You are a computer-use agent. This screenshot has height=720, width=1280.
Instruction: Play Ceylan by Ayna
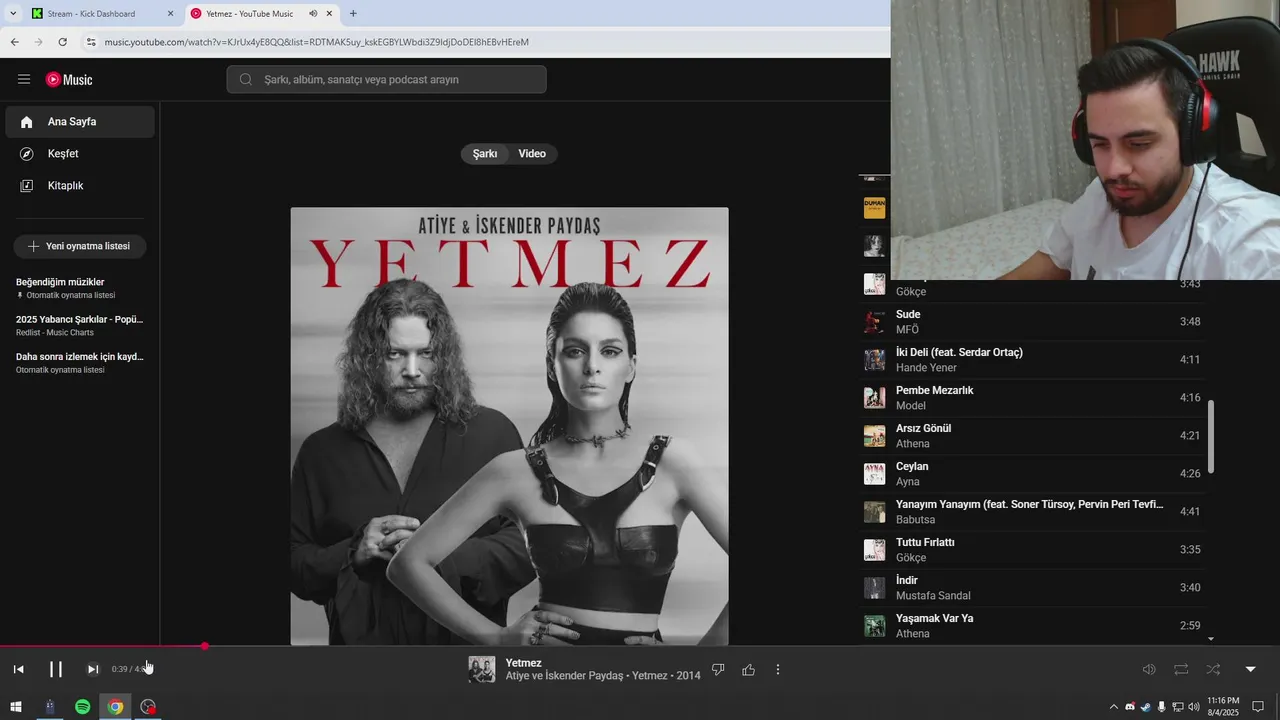coord(1032,474)
